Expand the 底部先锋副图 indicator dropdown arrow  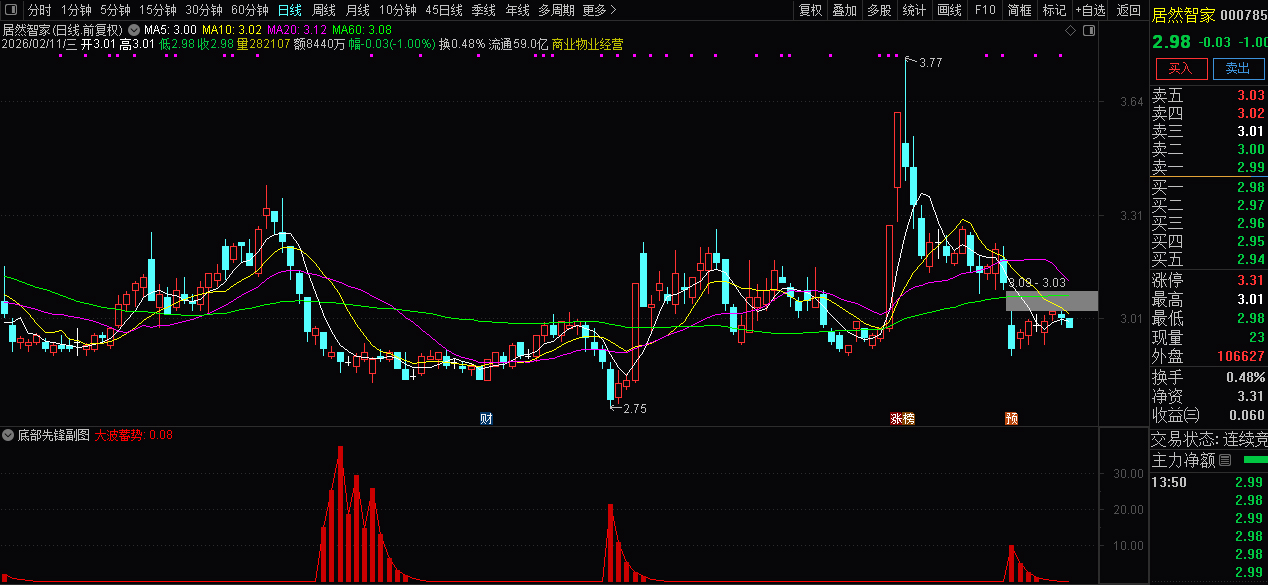9,436
